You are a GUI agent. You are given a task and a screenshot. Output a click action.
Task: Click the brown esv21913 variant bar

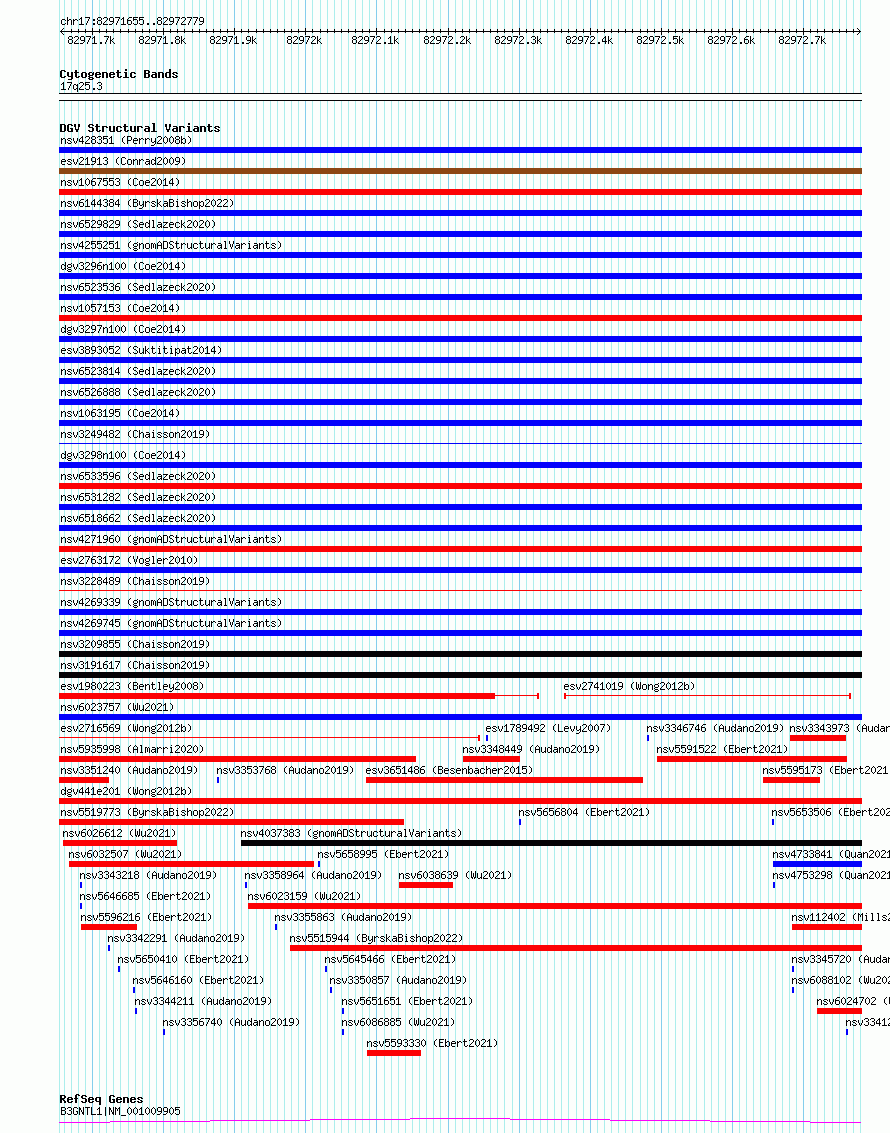pyautogui.click(x=460, y=171)
